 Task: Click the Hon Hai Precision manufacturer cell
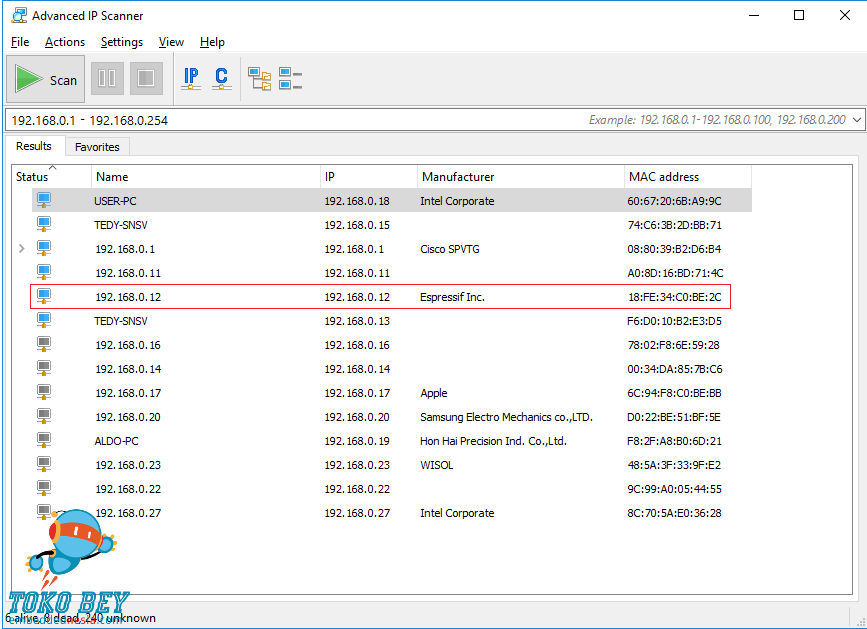493,441
